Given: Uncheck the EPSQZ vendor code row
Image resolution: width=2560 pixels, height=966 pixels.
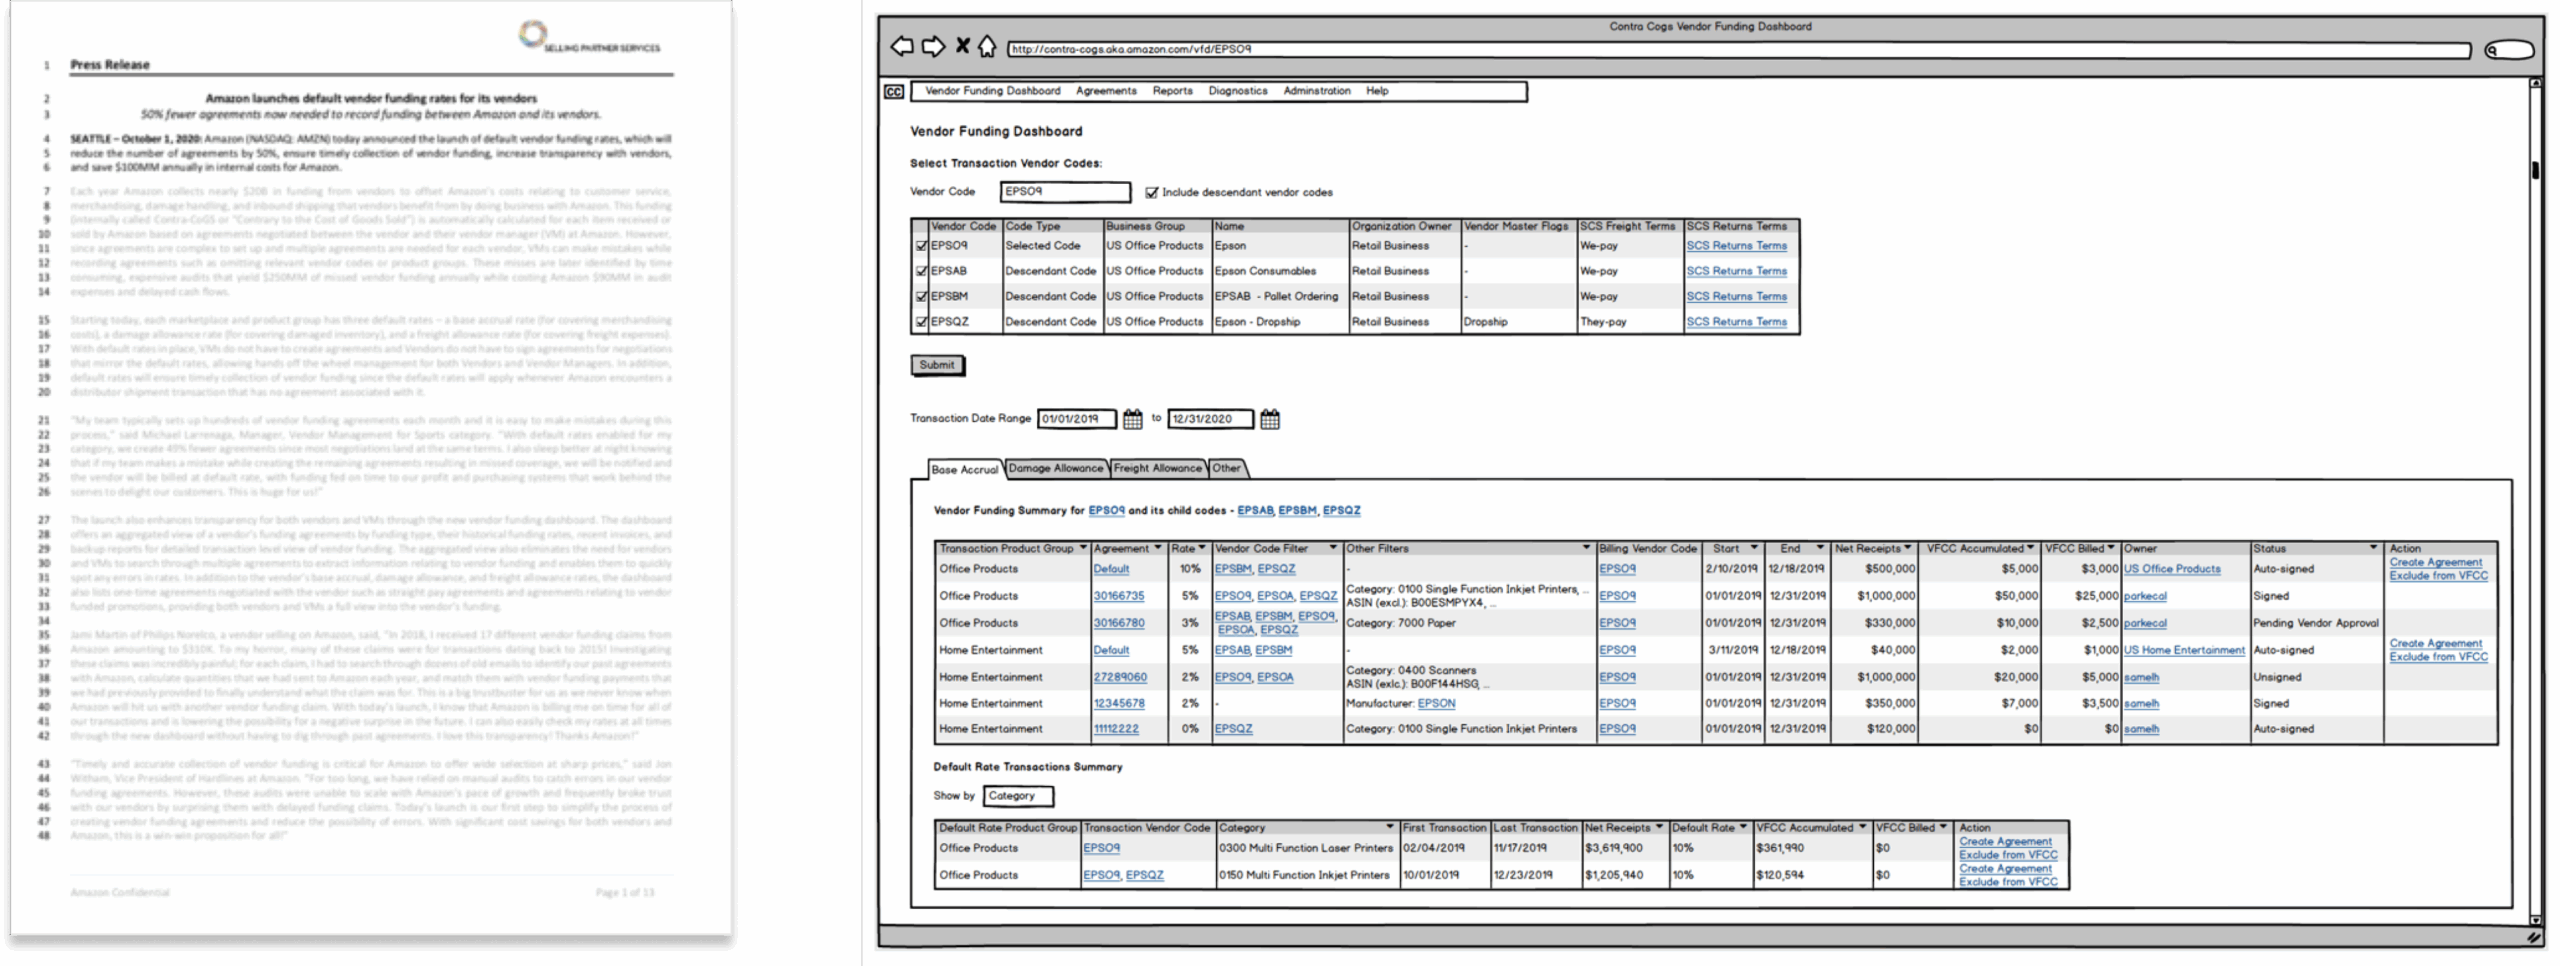Looking at the screenshot, I should point(921,322).
